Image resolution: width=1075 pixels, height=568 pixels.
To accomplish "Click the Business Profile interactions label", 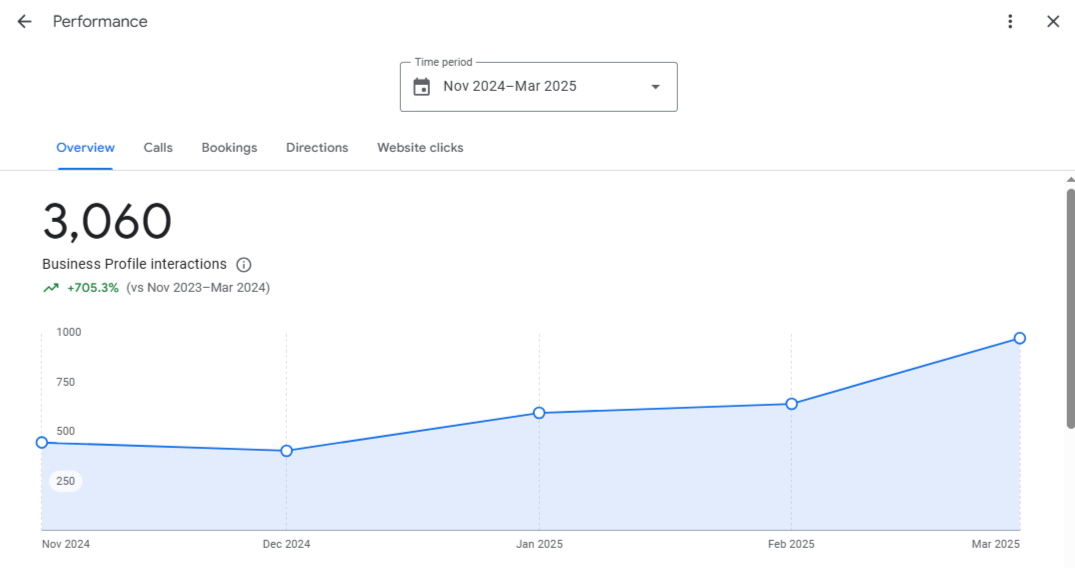I will (134, 264).
